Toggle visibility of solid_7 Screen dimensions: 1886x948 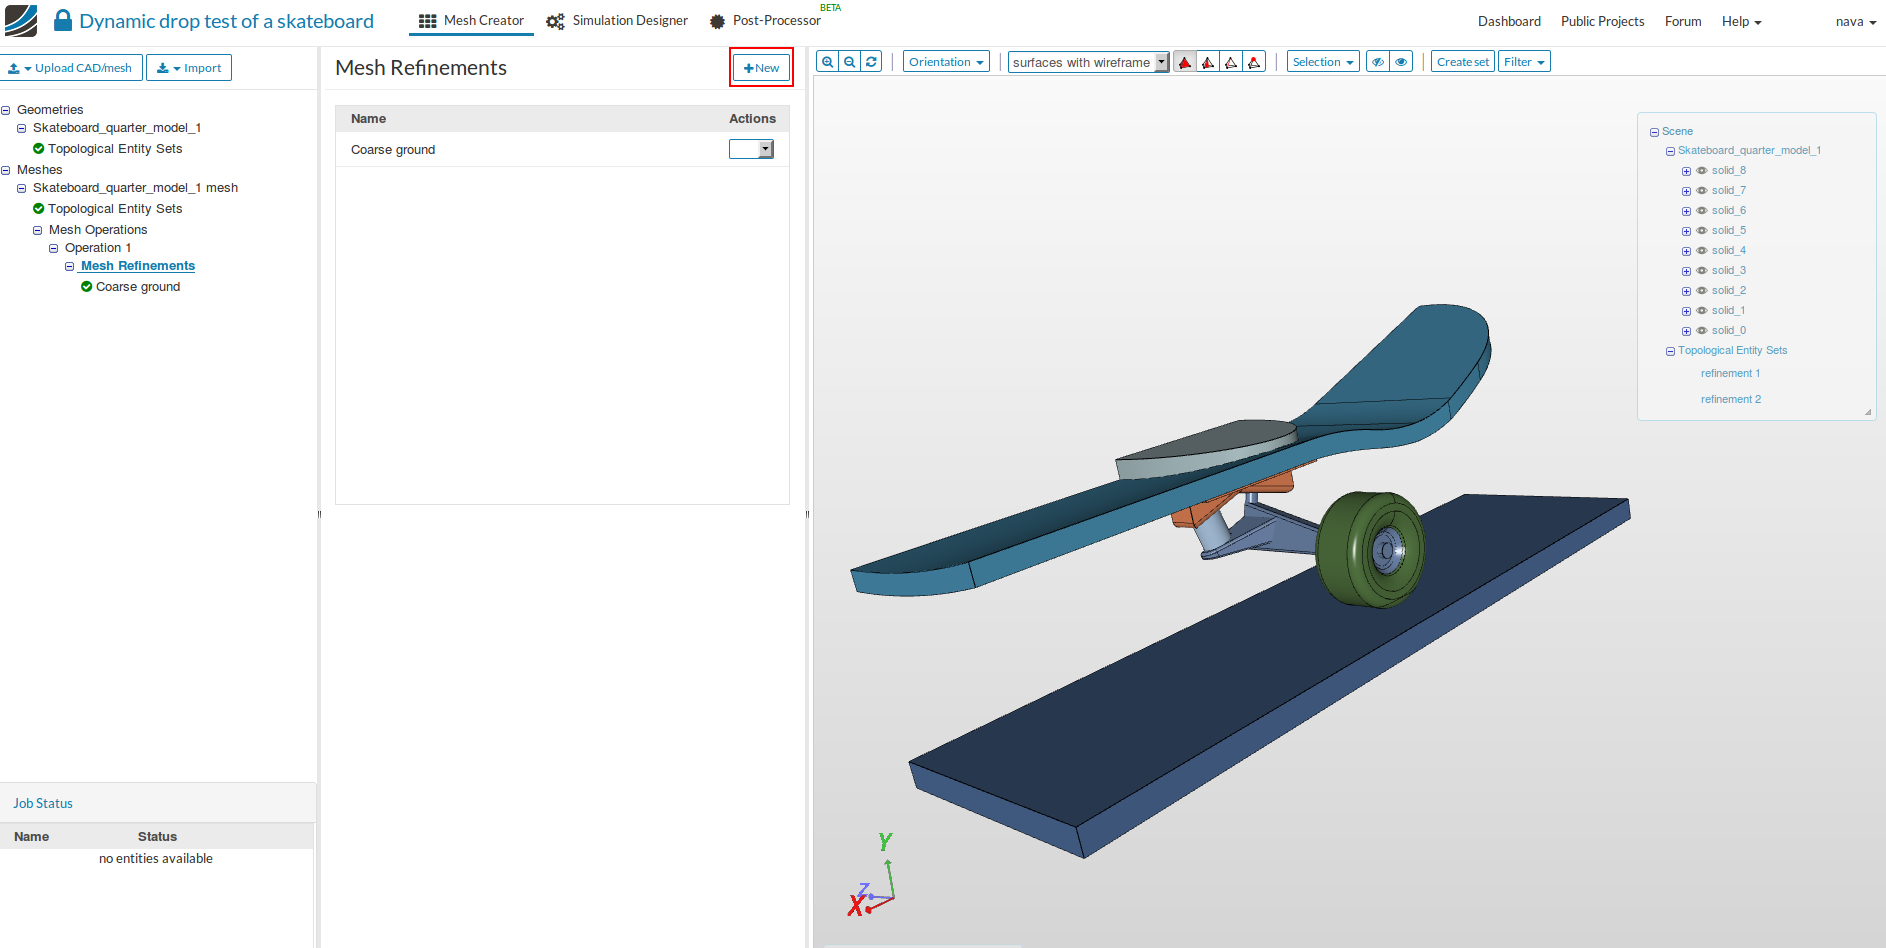coord(1702,191)
